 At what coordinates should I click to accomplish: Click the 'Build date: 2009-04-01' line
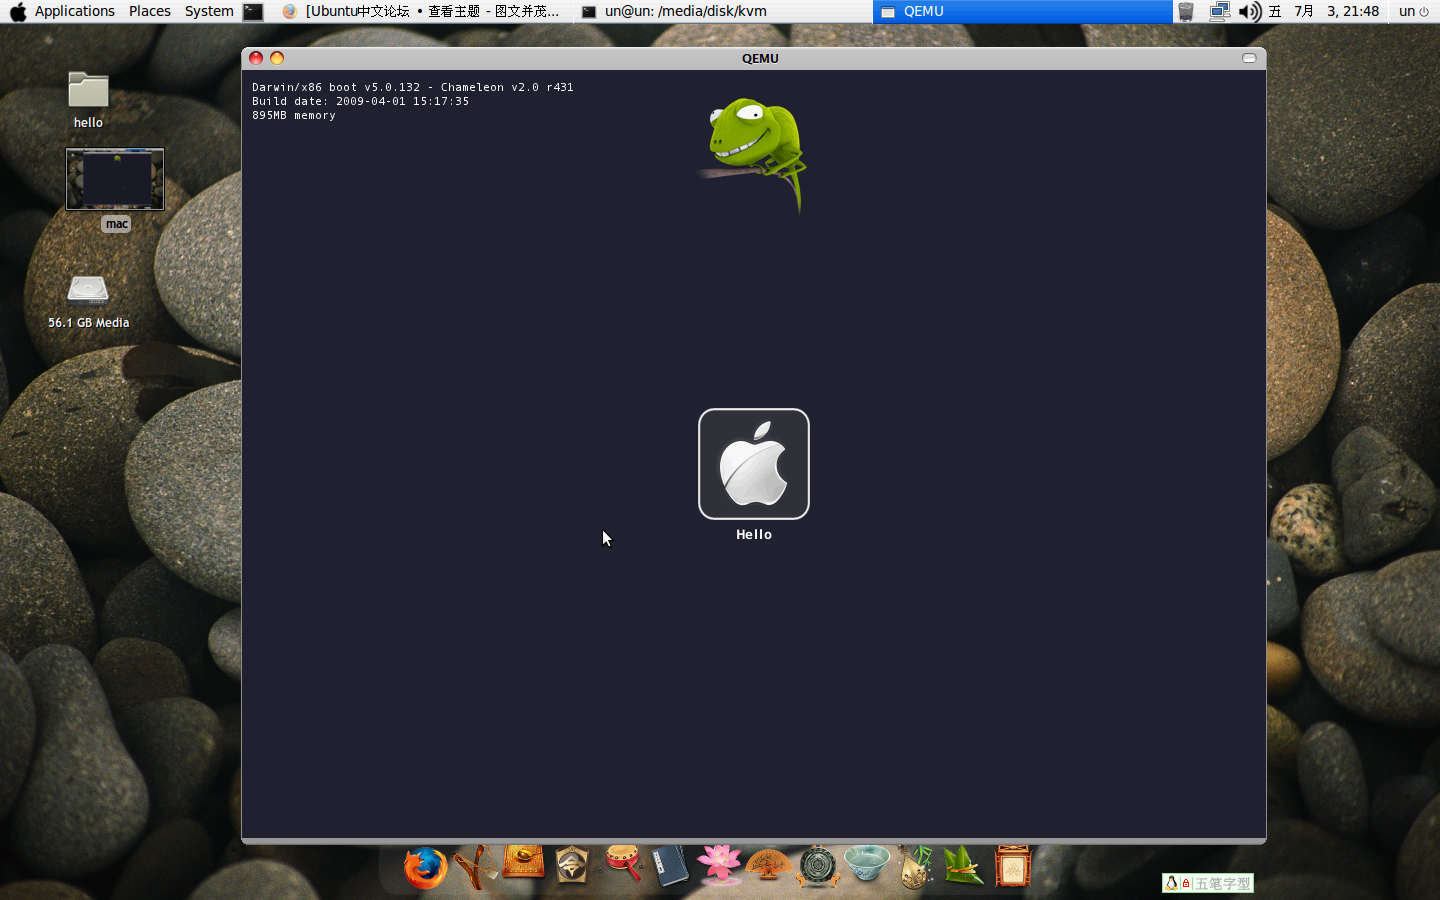360,101
